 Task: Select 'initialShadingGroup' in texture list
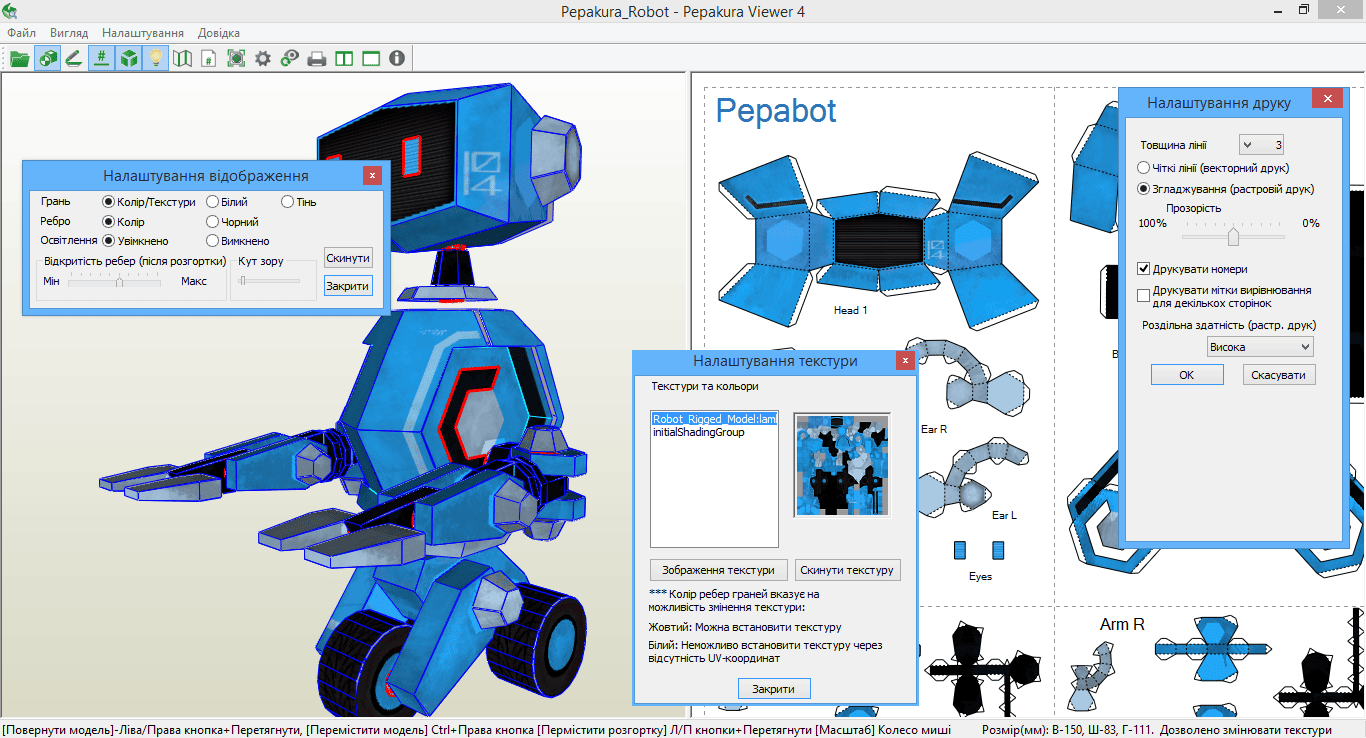pos(699,432)
